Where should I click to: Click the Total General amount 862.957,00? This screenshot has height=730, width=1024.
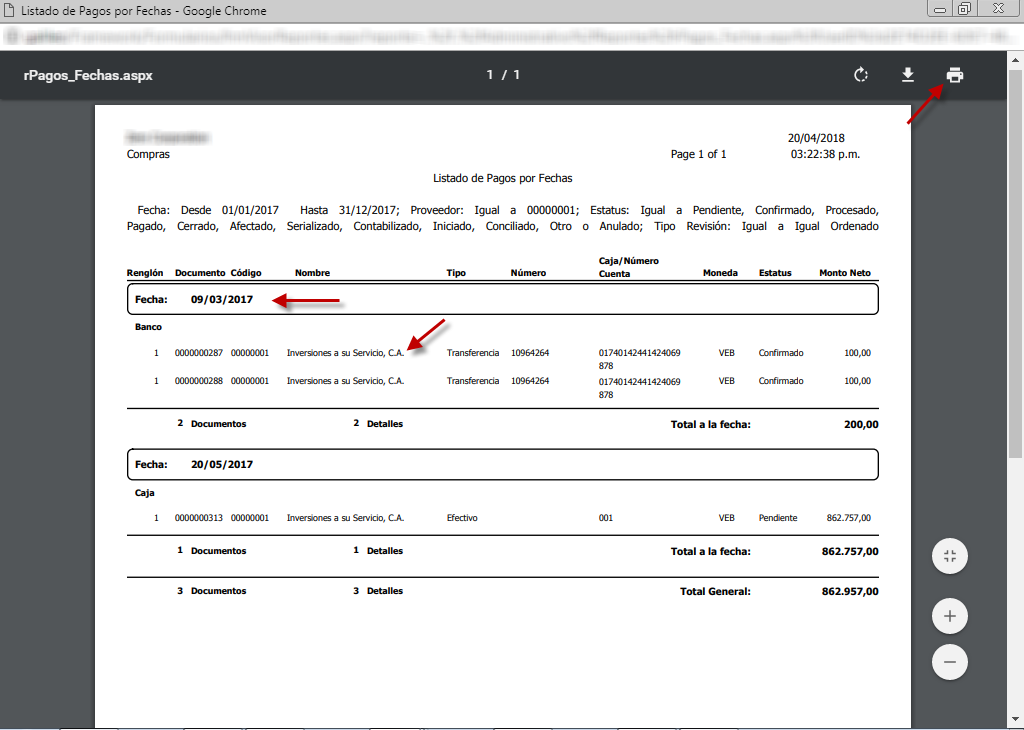pyautogui.click(x=849, y=591)
